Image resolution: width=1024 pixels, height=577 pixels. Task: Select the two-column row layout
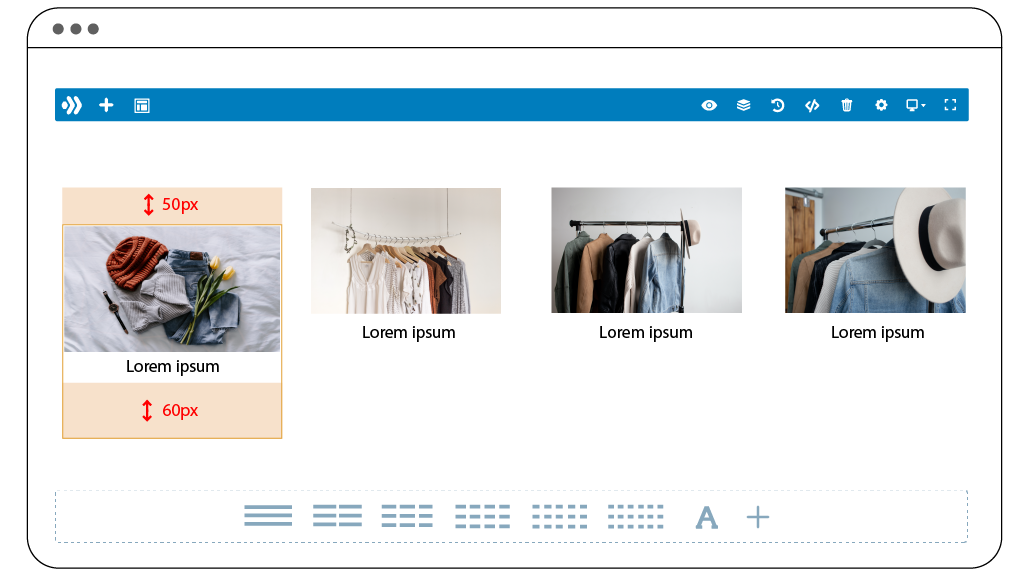coord(337,516)
